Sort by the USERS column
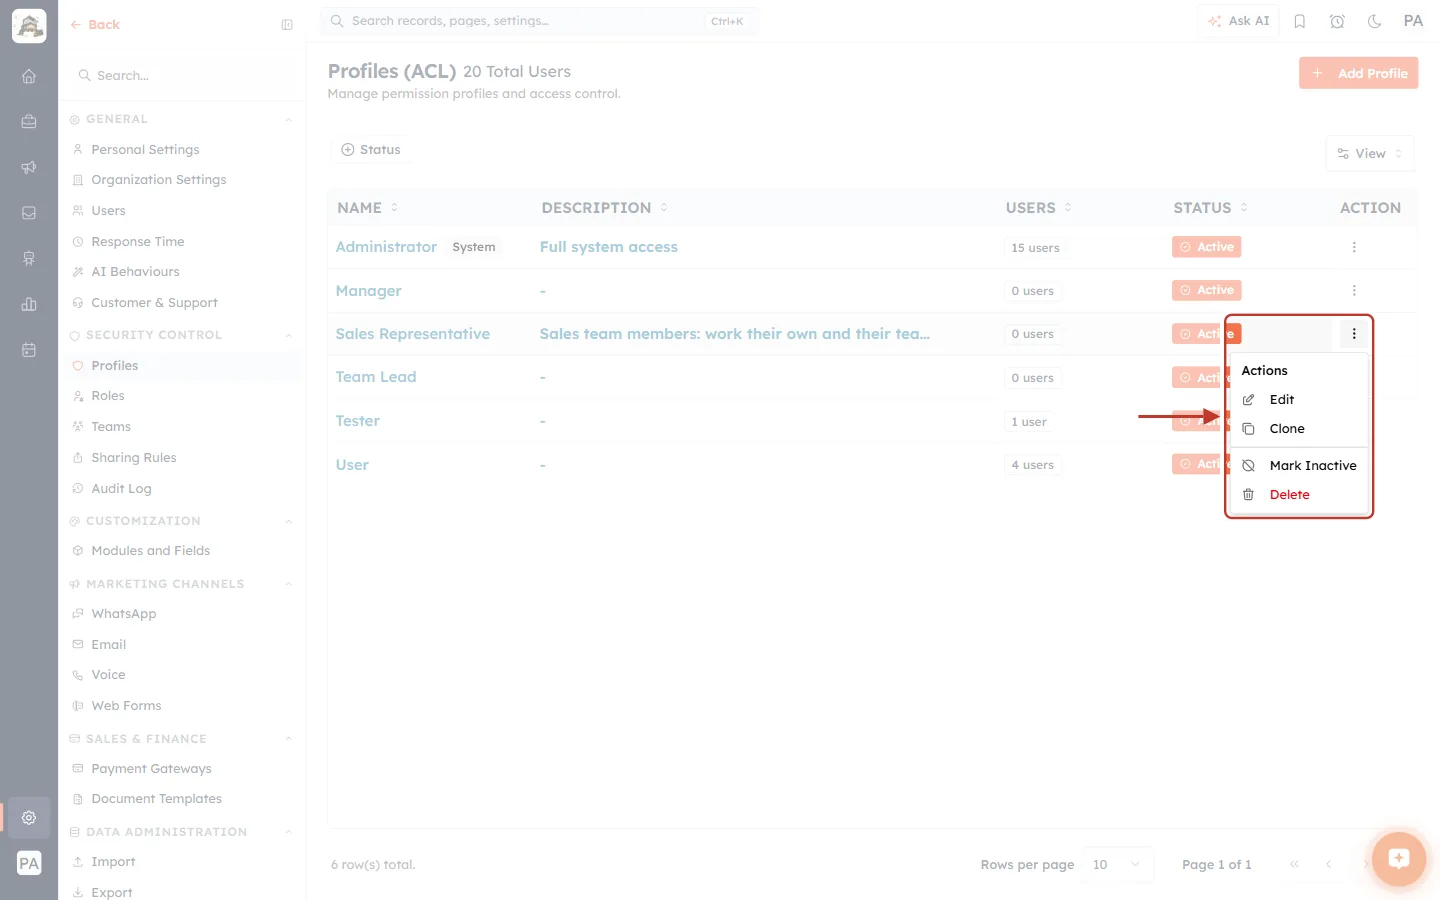The width and height of the screenshot is (1440, 900). point(1039,208)
